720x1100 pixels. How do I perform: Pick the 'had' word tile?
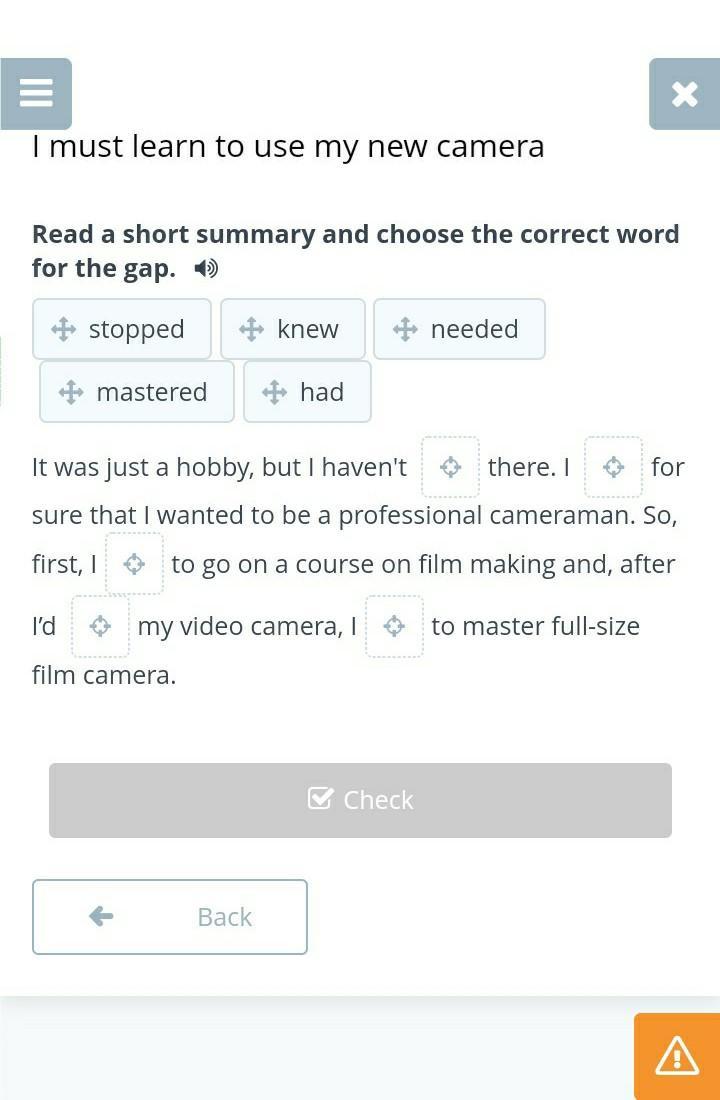307,392
